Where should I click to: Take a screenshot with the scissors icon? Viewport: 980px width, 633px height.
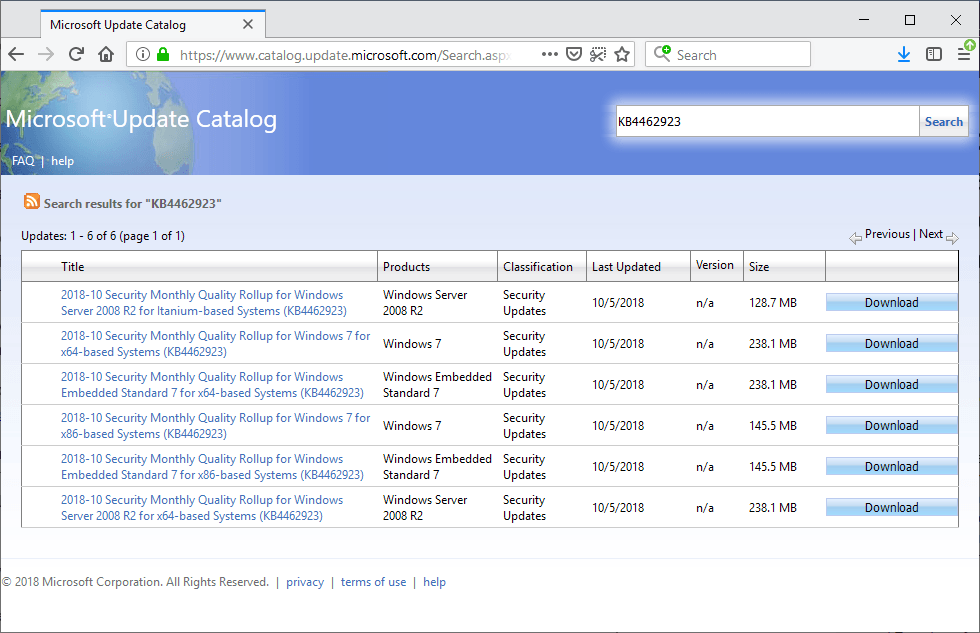[x=598, y=54]
